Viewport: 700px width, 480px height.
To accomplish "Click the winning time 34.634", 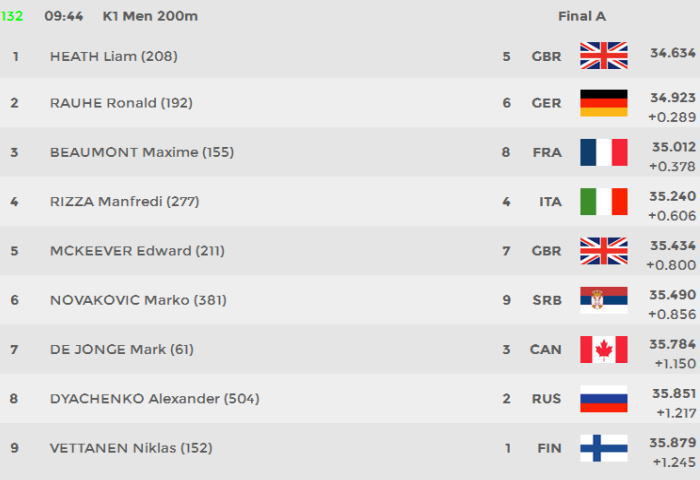I will (673, 53).
